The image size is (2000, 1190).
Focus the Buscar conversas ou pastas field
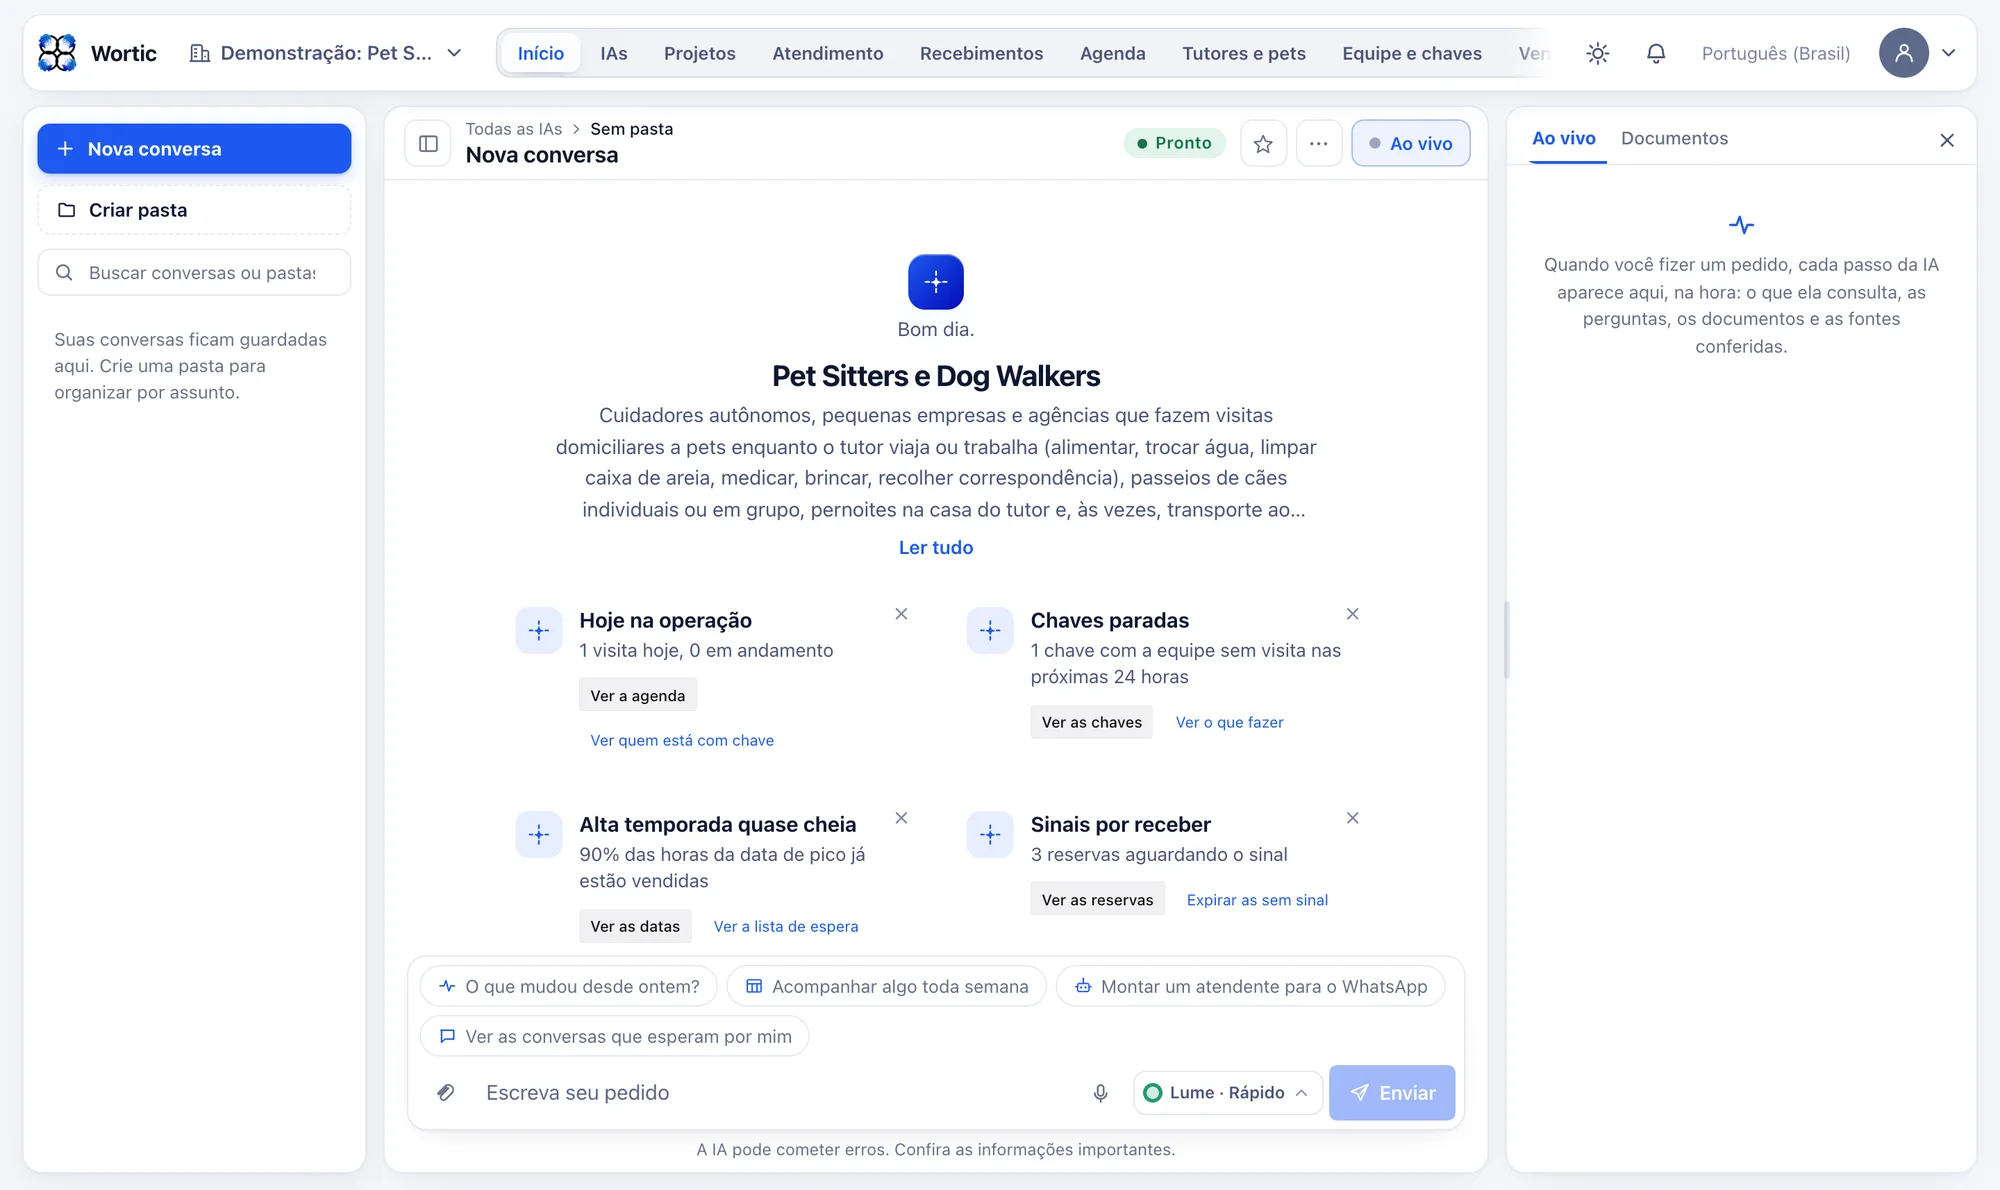pos(194,273)
